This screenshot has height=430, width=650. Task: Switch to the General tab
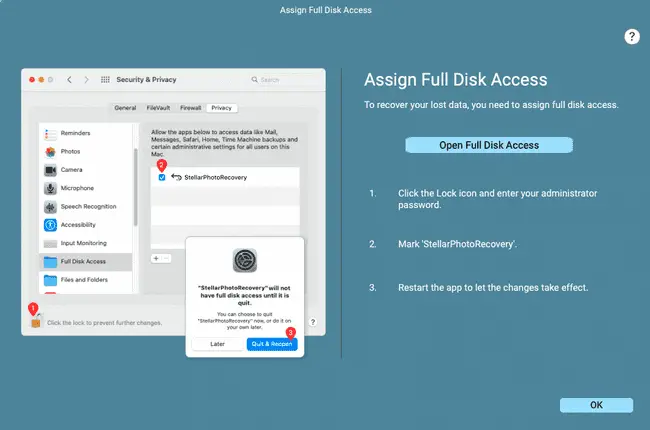coord(125,108)
